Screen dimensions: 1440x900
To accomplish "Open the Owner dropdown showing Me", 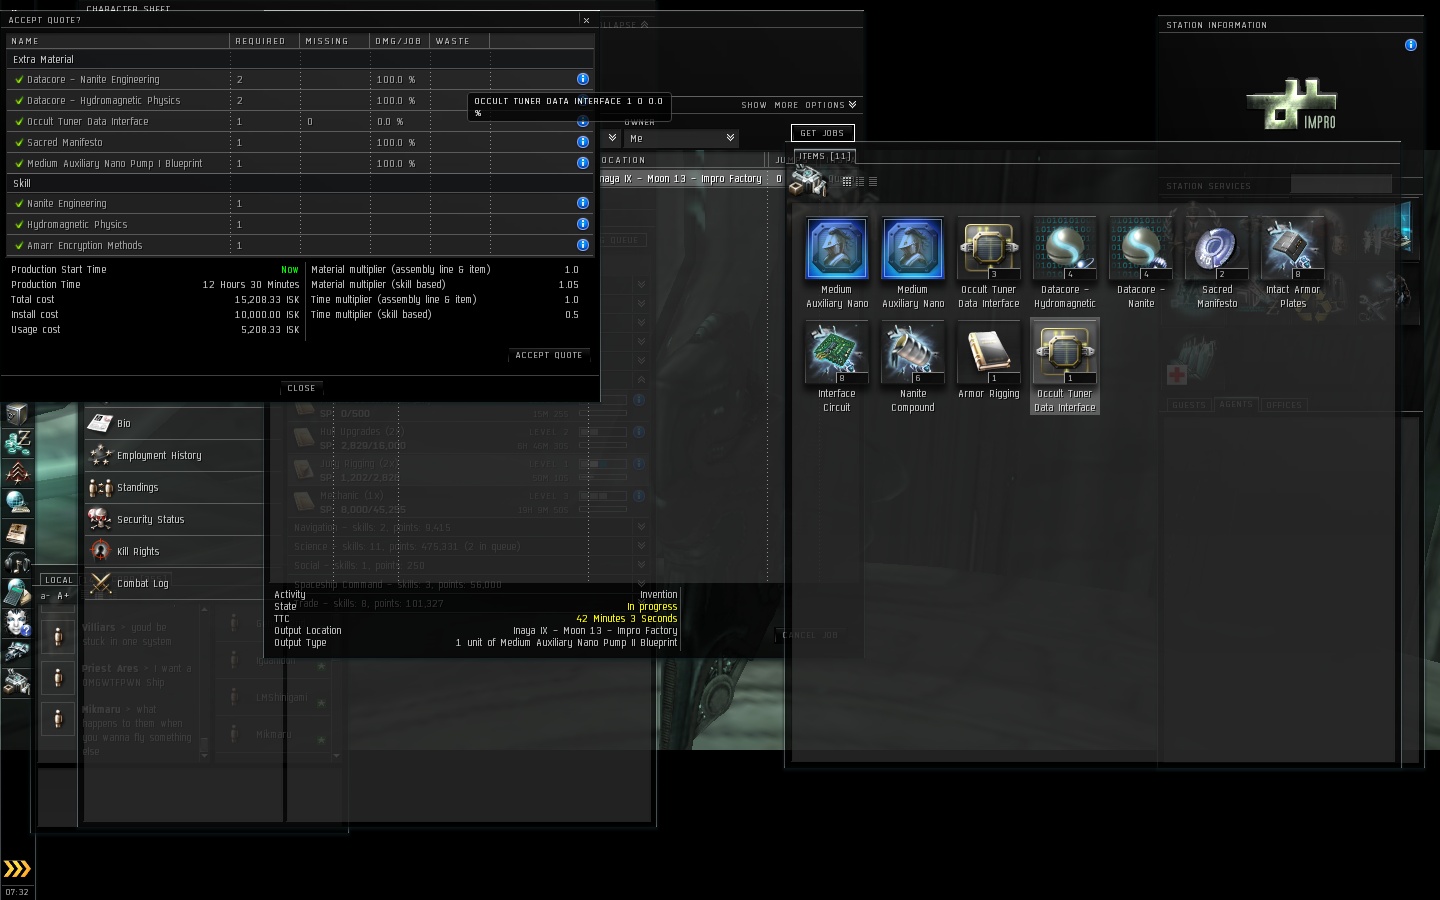I will tap(681, 138).
